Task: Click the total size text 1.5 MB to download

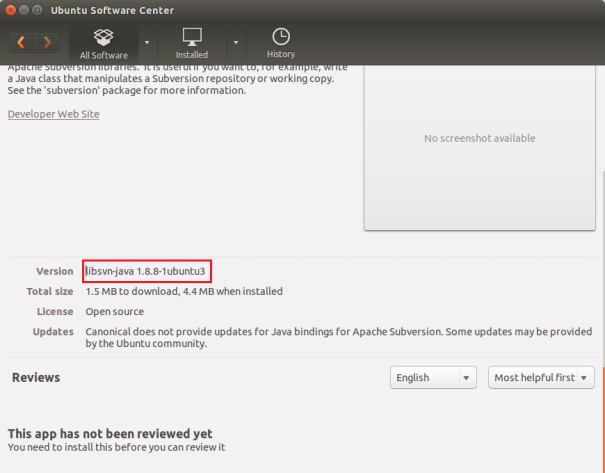Action: pos(132,291)
